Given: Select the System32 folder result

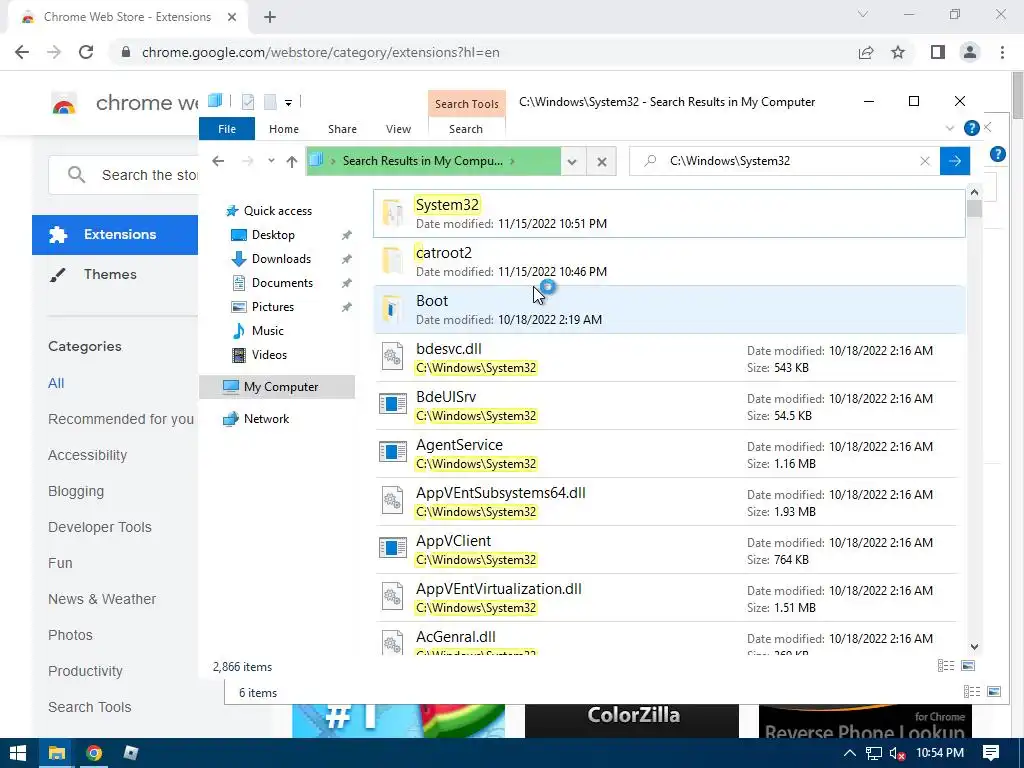Looking at the screenshot, I should pyautogui.click(x=669, y=214).
